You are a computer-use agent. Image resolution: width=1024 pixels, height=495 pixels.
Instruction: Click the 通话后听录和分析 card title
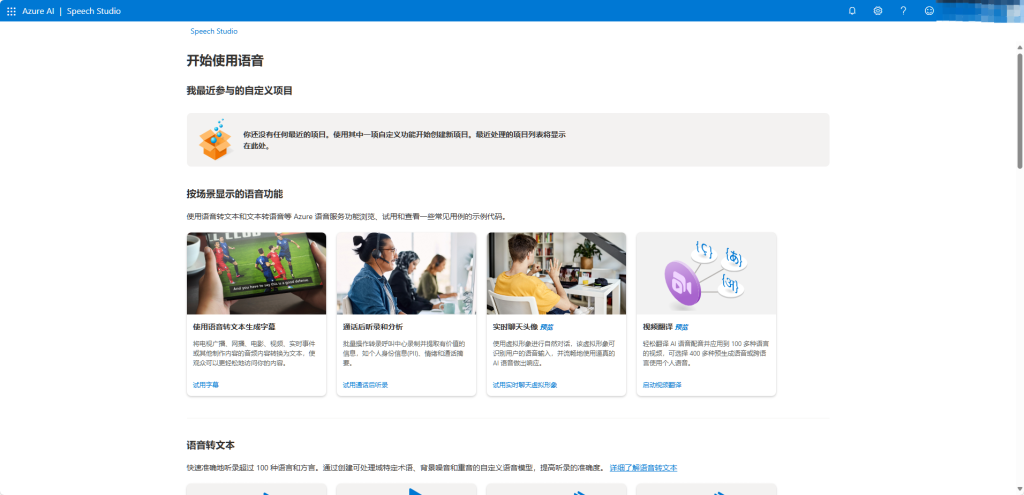tap(373, 327)
